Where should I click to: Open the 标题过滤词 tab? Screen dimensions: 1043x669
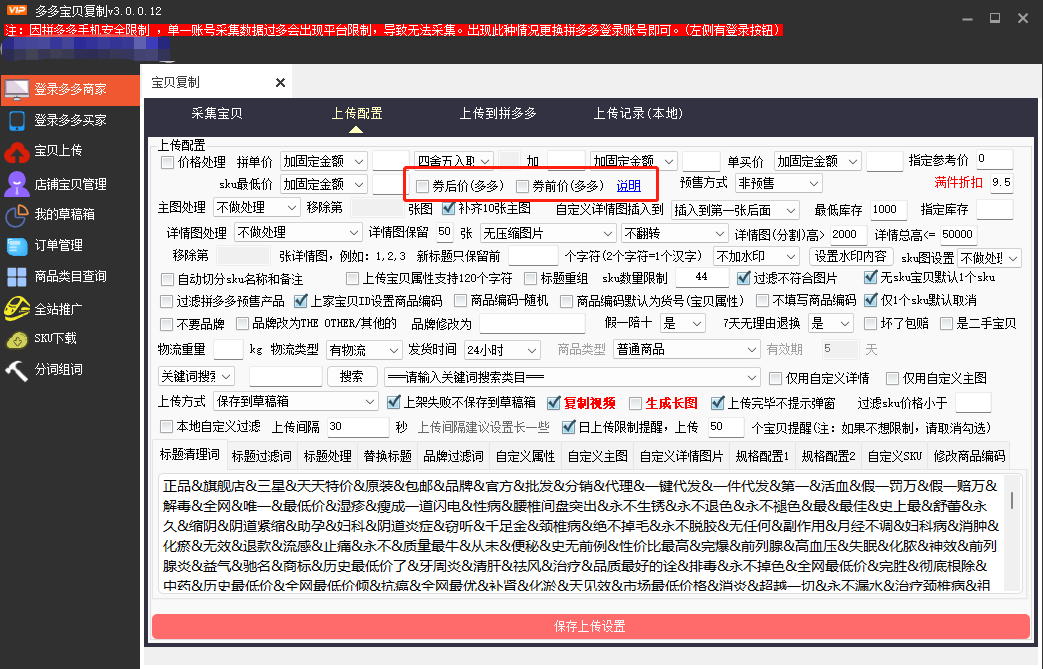261,456
